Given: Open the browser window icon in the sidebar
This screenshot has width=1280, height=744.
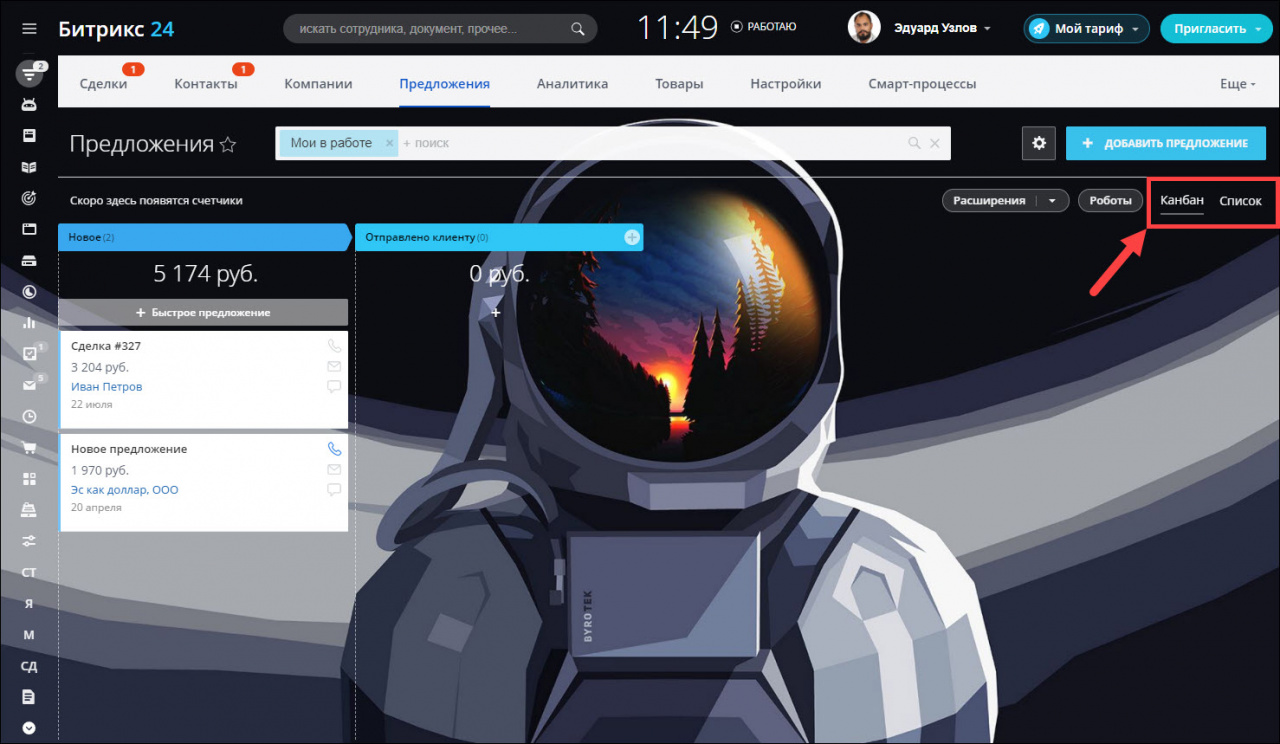Looking at the screenshot, I should [x=29, y=229].
